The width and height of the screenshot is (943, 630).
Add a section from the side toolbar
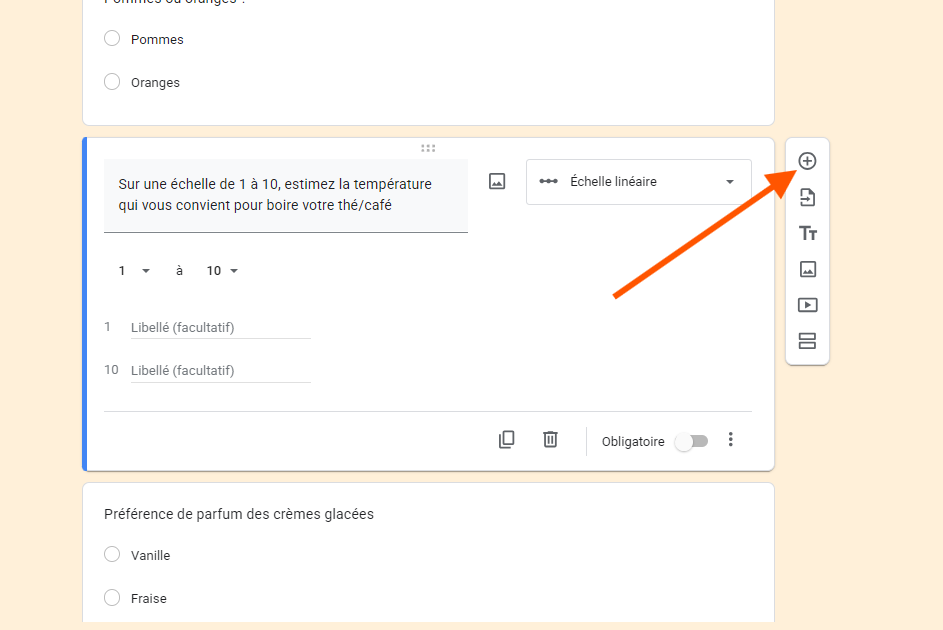coord(807,341)
